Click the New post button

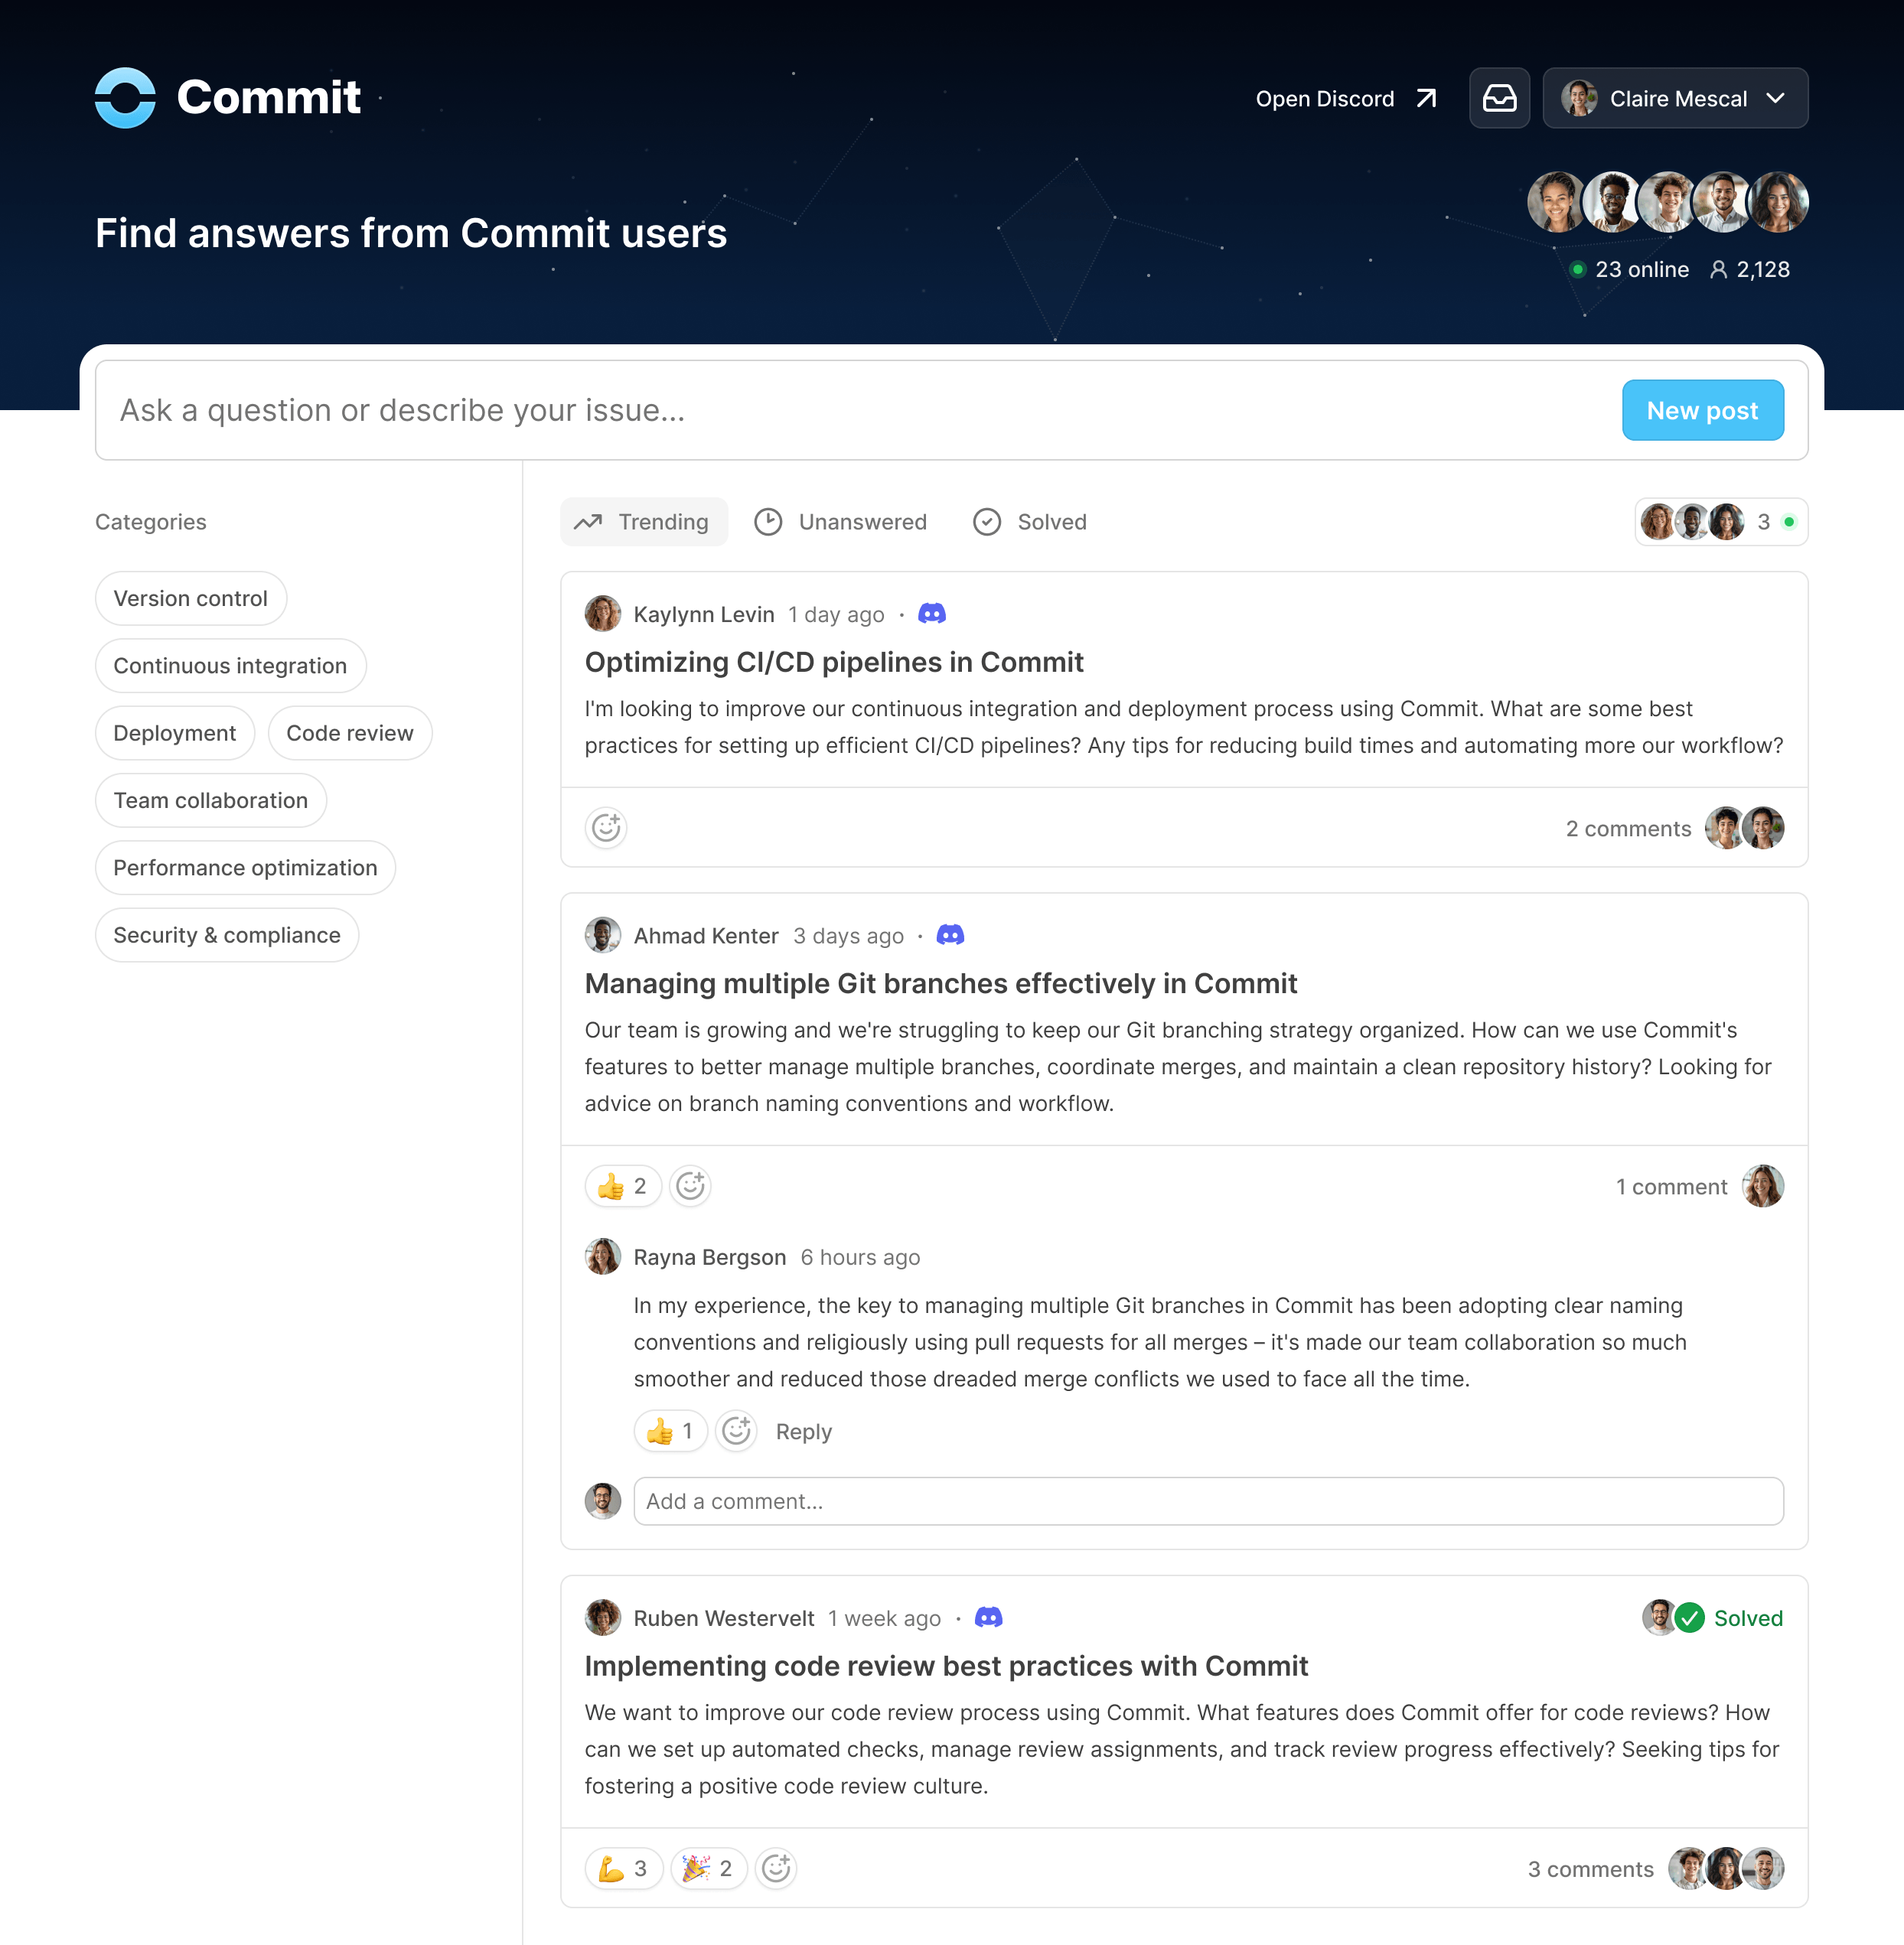1702,409
